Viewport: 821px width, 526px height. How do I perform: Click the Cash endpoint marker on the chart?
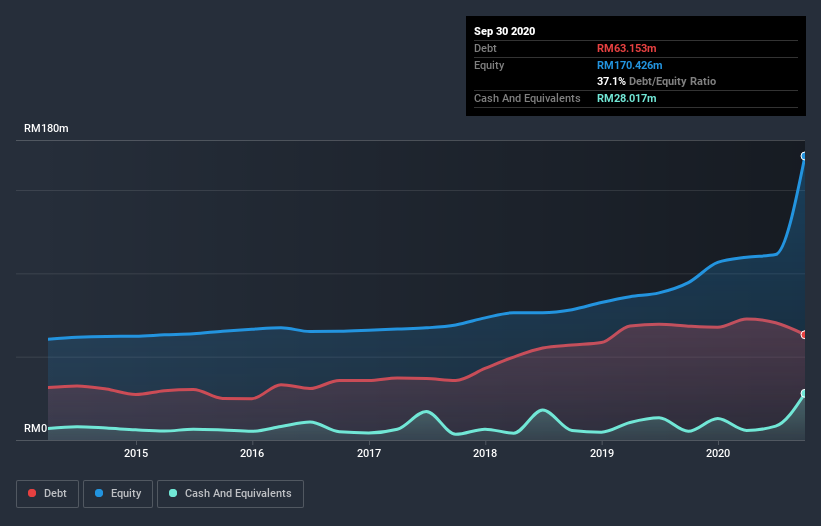(804, 393)
